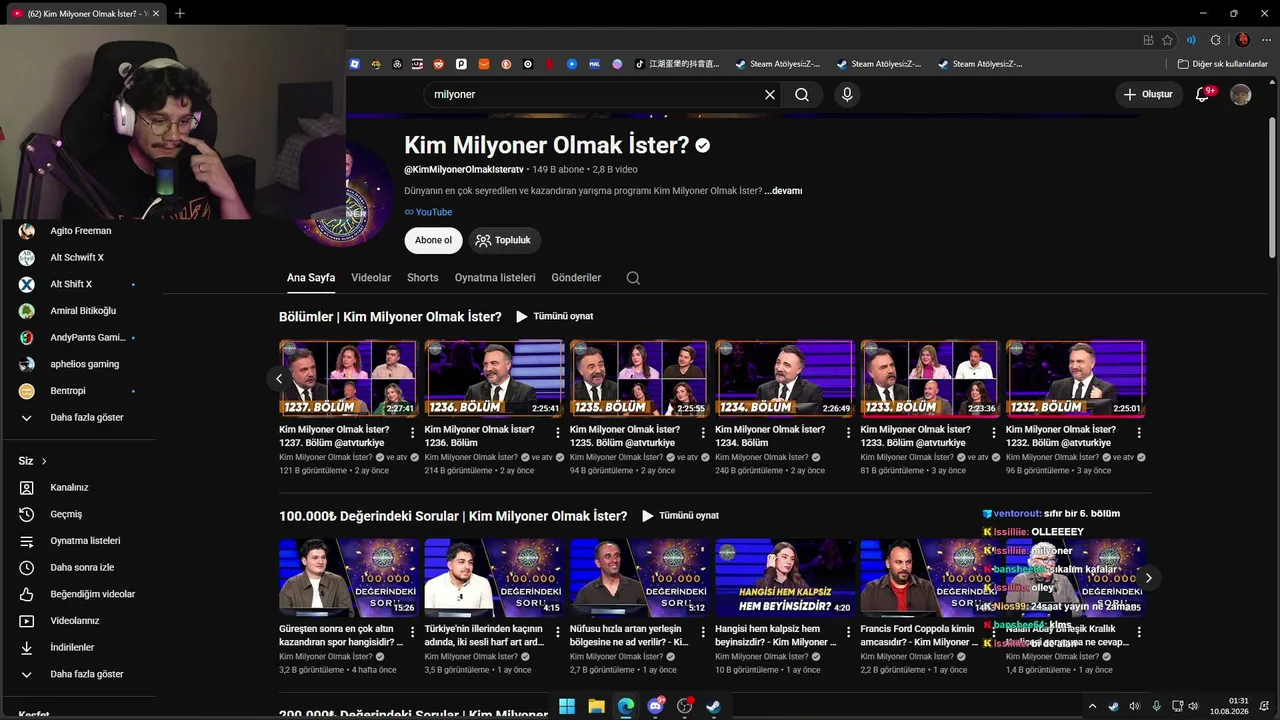Search within the channel using magnifier icon

633,278
